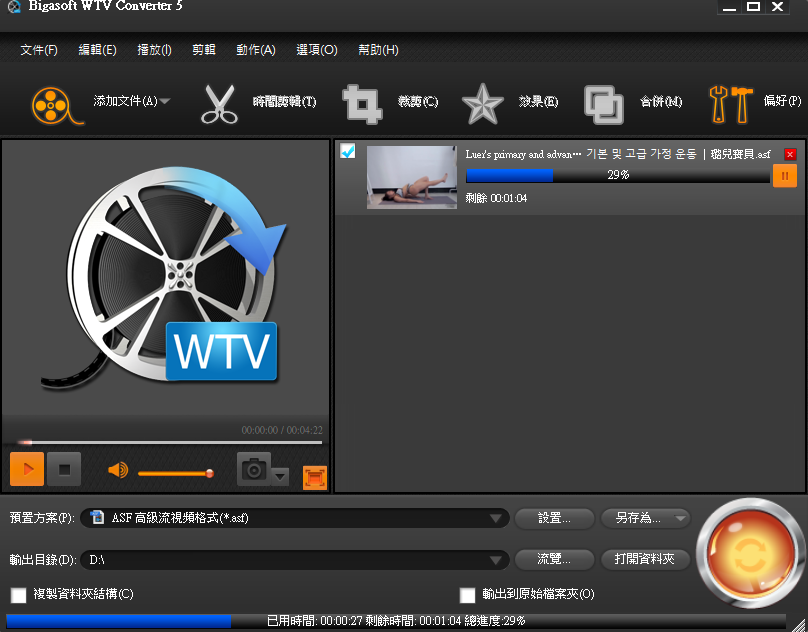This screenshot has width=808, height=632.
Task: Click the ASF format page icon in profile
Action: point(97,517)
